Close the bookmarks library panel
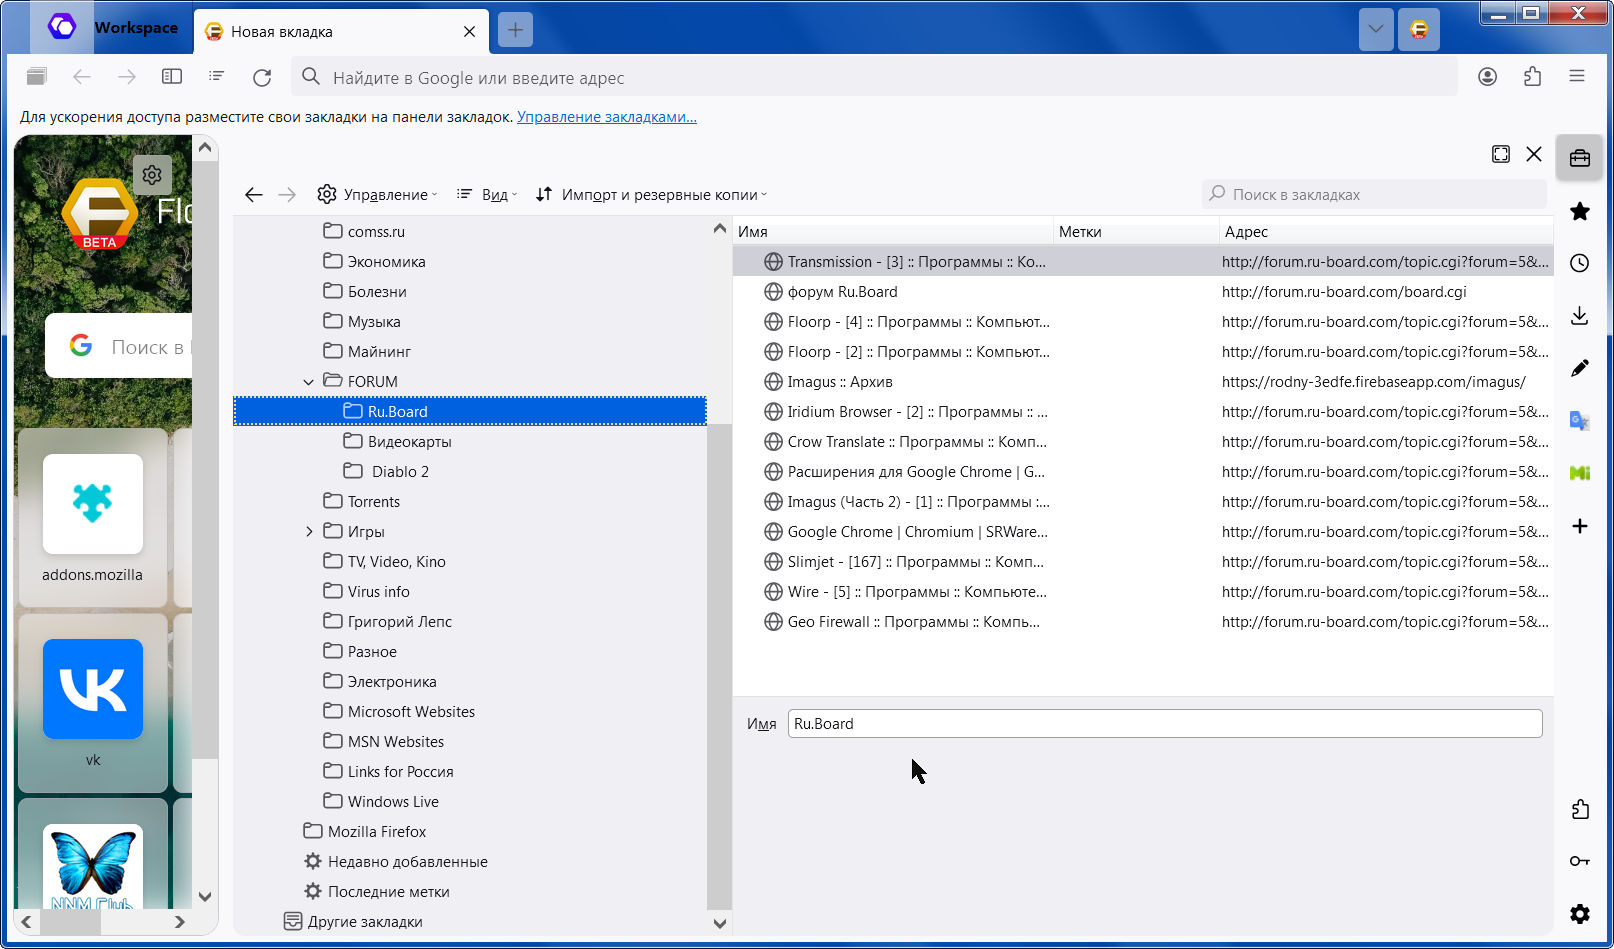The height and width of the screenshot is (949, 1614). click(x=1534, y=154)
